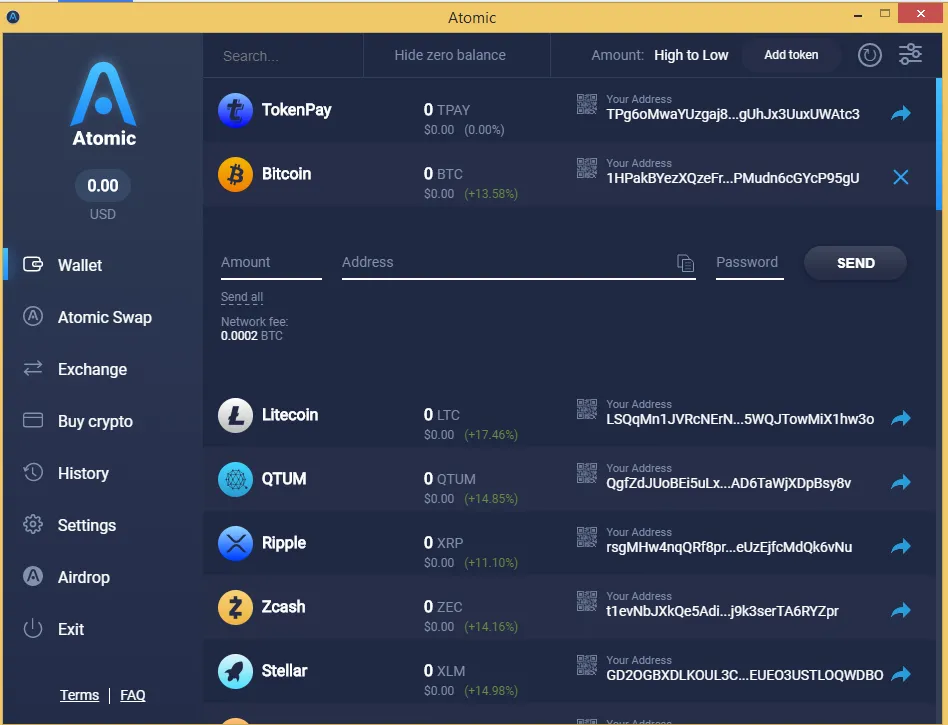Open the Atomic Swap section
This screenshot has width=948, height=725.
(104, 317)
